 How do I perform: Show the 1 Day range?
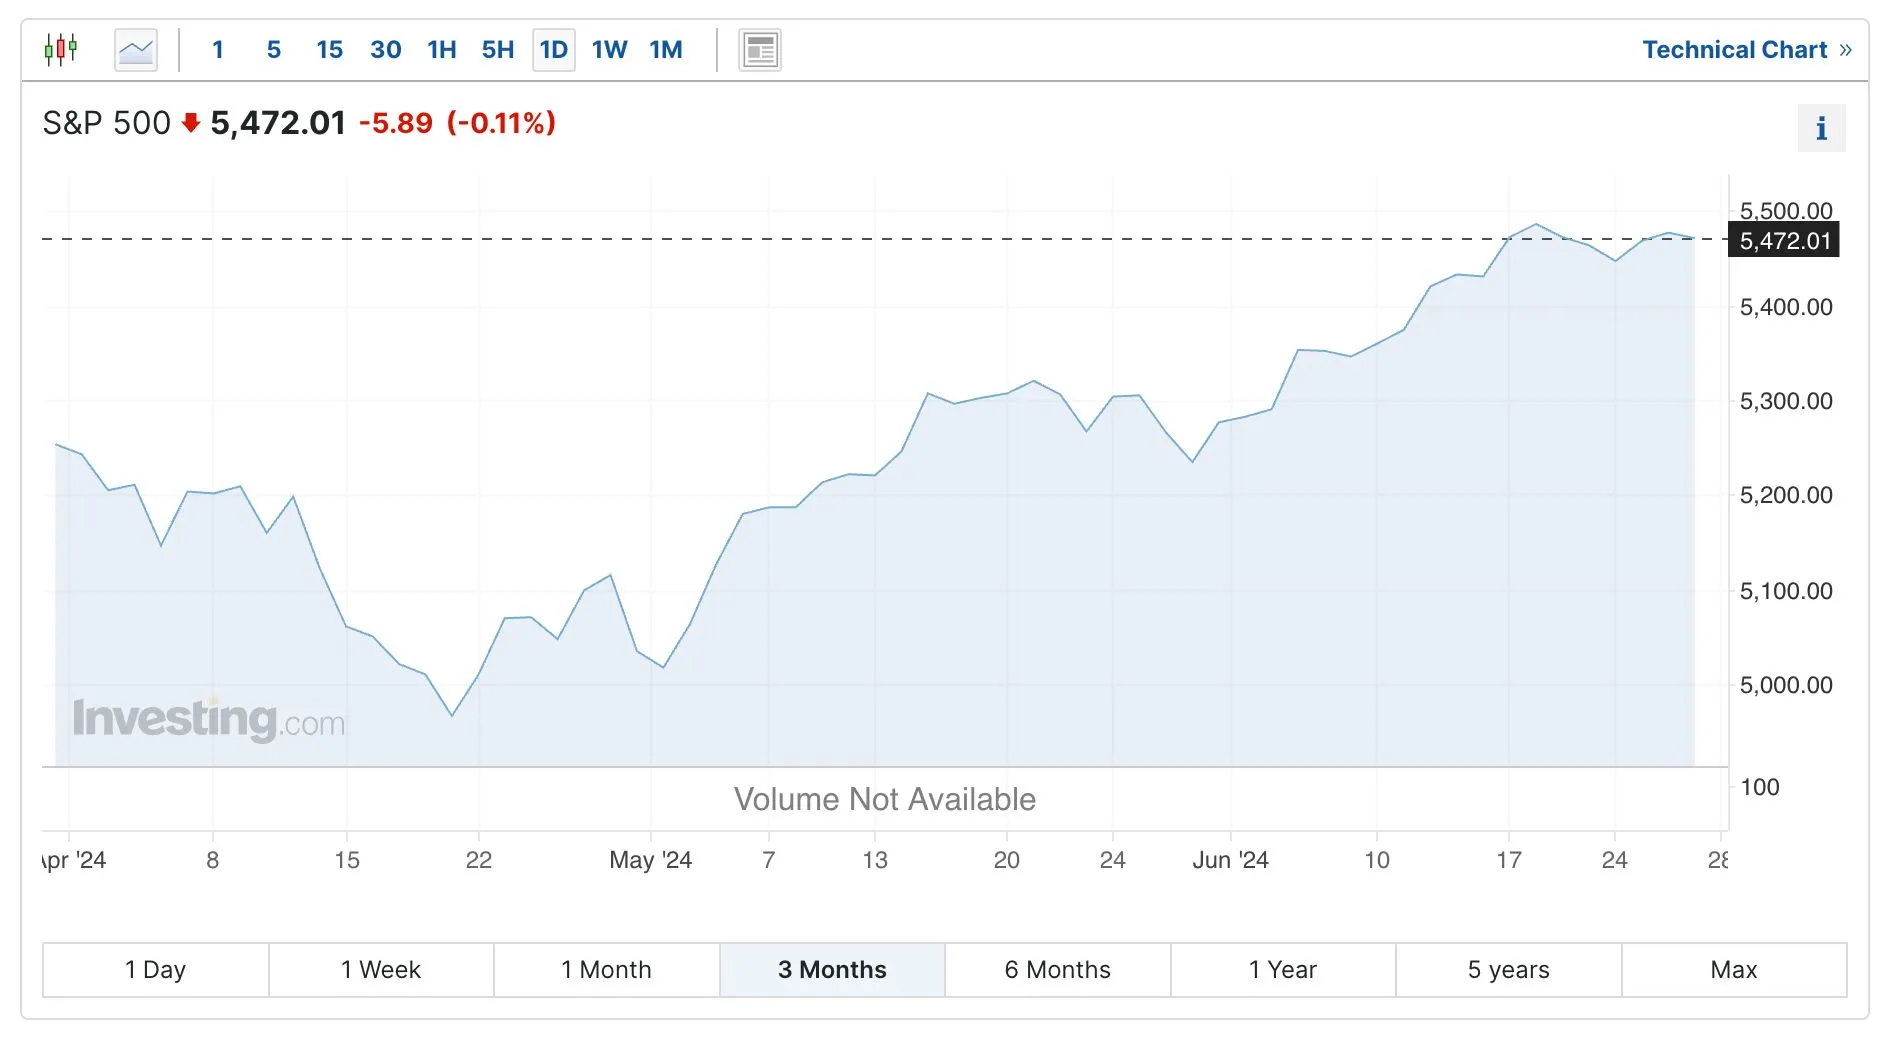155,970
